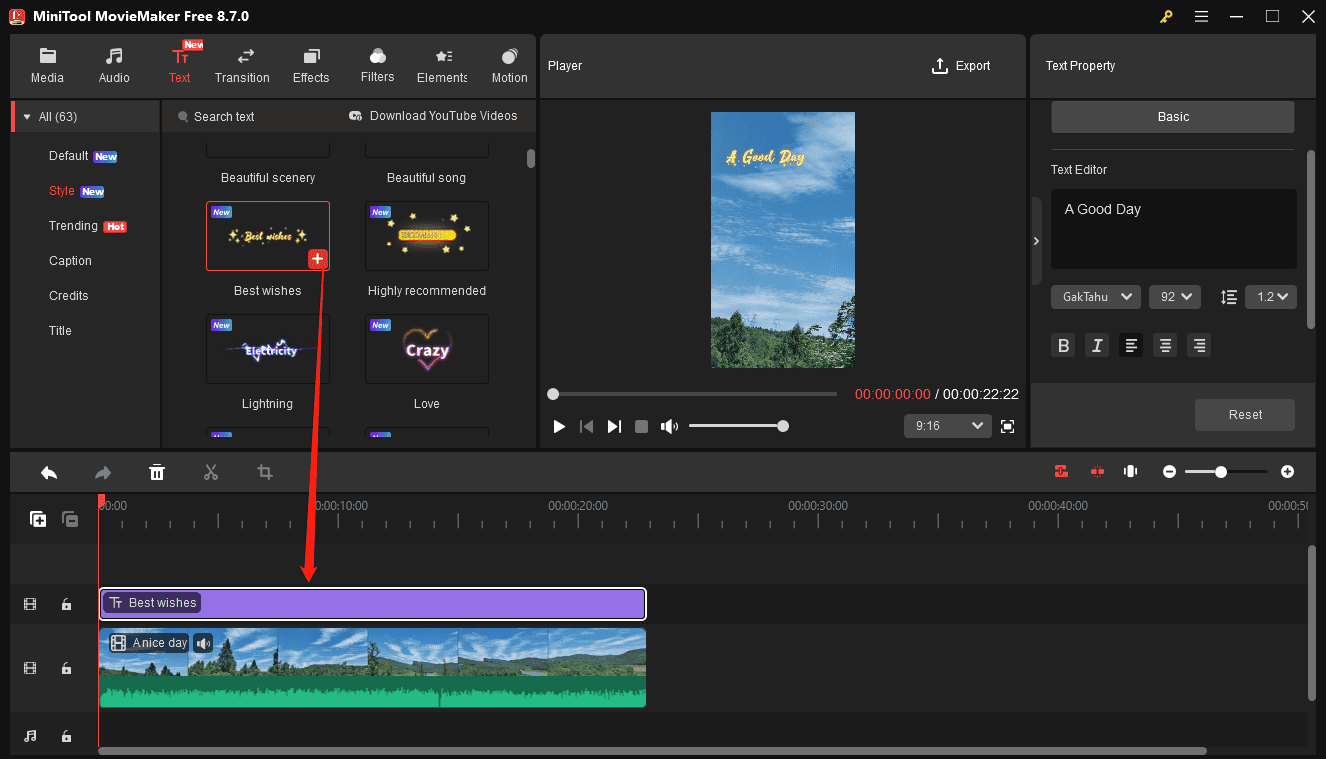The width and height of the screenshot is (1326, 759).
Task: Lock the text track
Action: [66, 604]
